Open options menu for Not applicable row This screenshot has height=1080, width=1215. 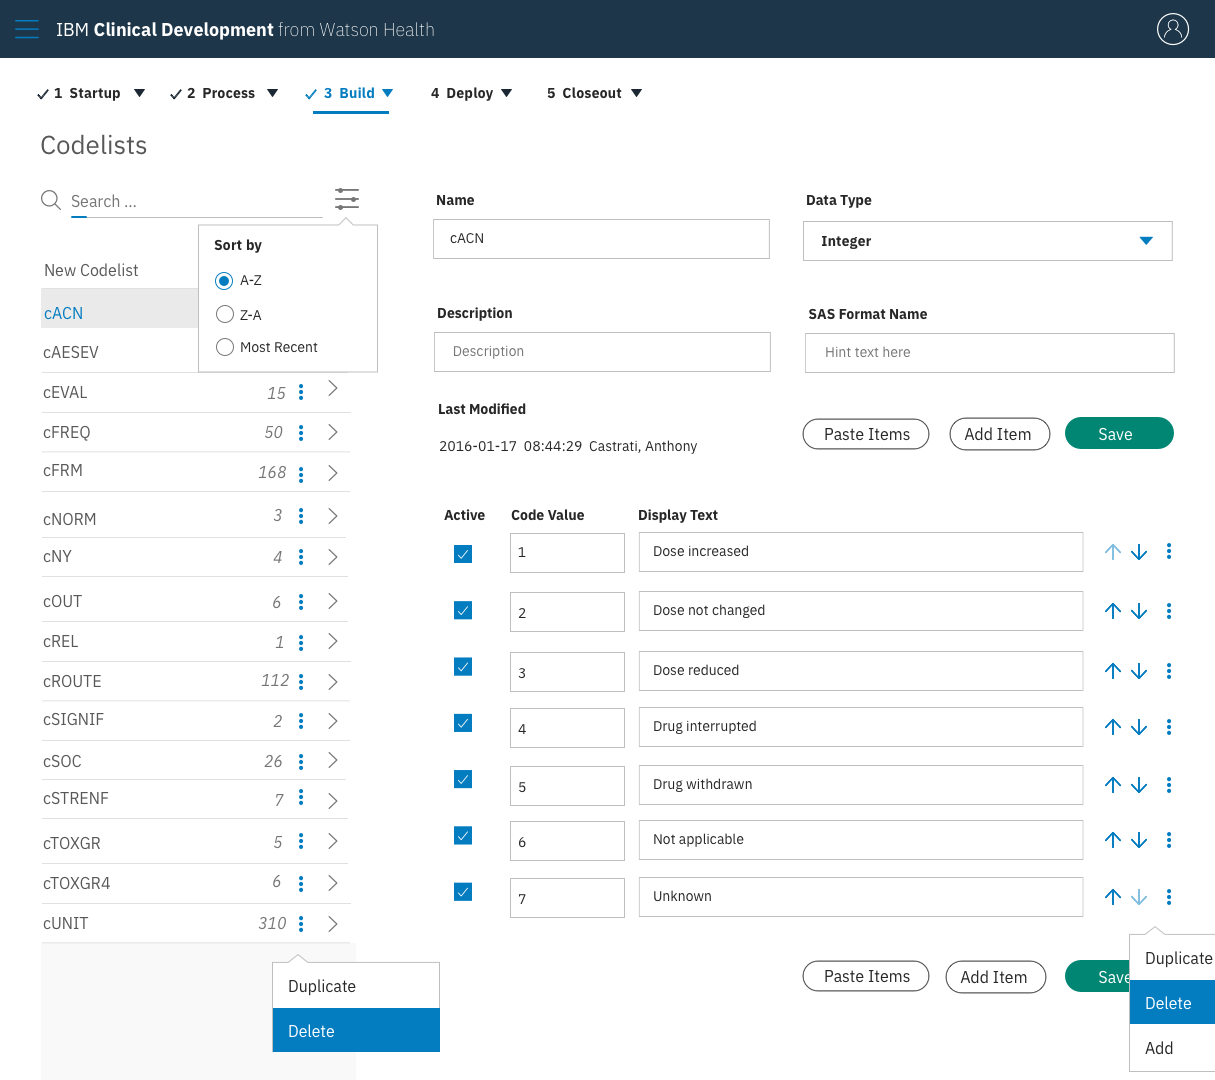click(1169, 840)
